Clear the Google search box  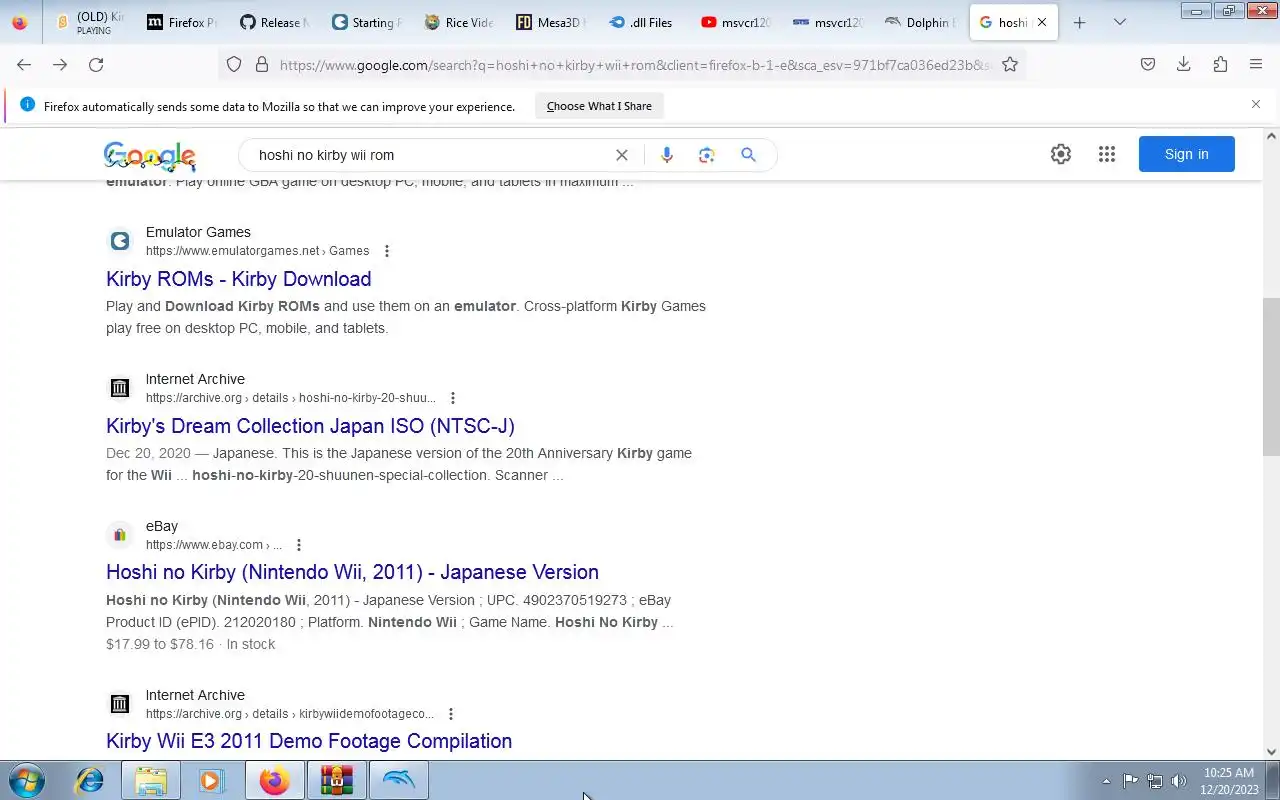tap(622, 155)
